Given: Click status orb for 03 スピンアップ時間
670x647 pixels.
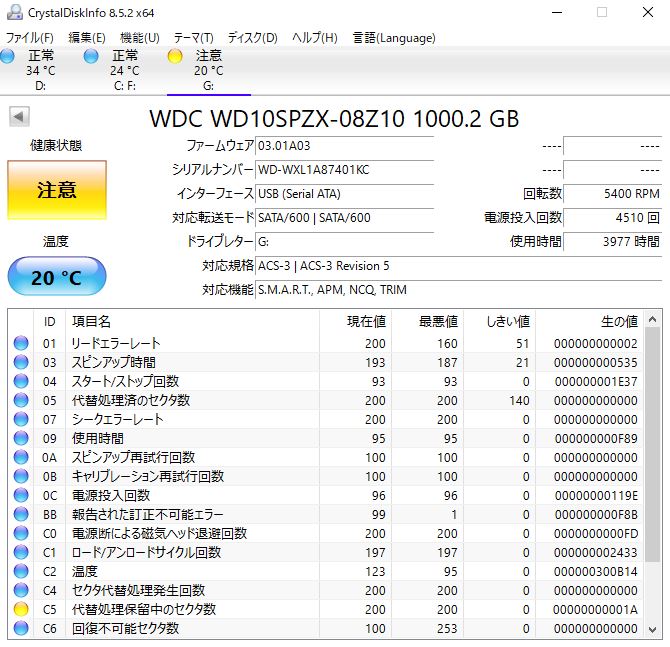Looking at the screenshot, I should (21, 362).
